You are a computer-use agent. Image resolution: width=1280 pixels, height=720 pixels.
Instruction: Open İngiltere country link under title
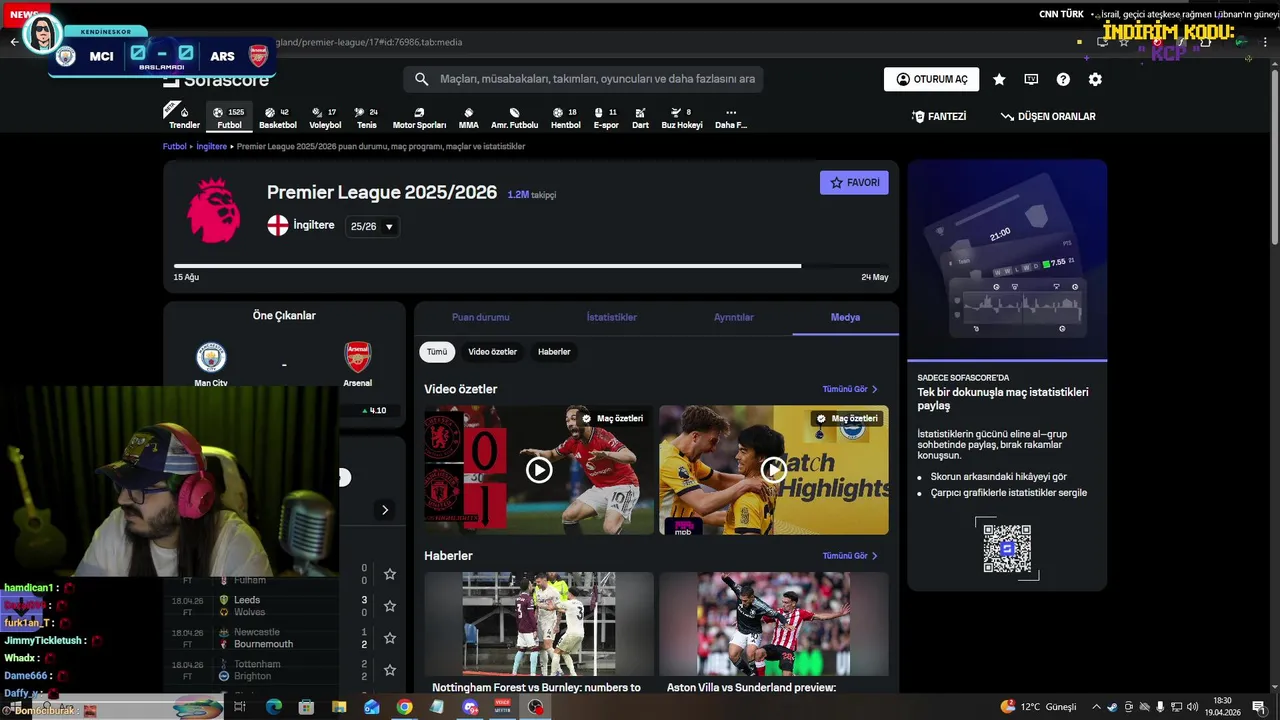coord(301,226)
